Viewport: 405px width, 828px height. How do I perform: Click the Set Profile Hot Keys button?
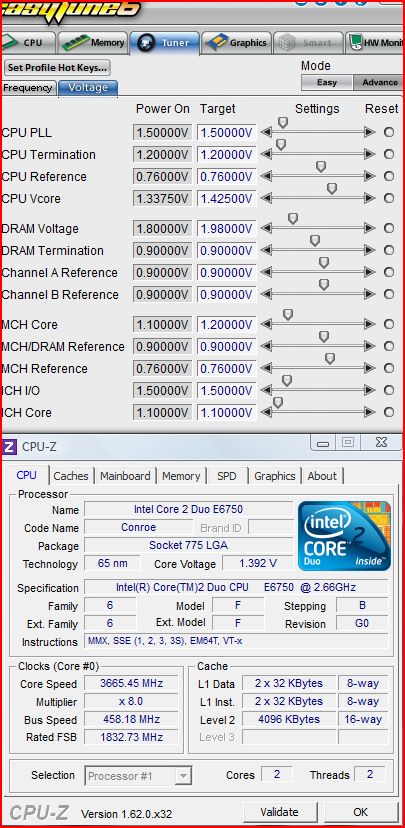point(57,68)
